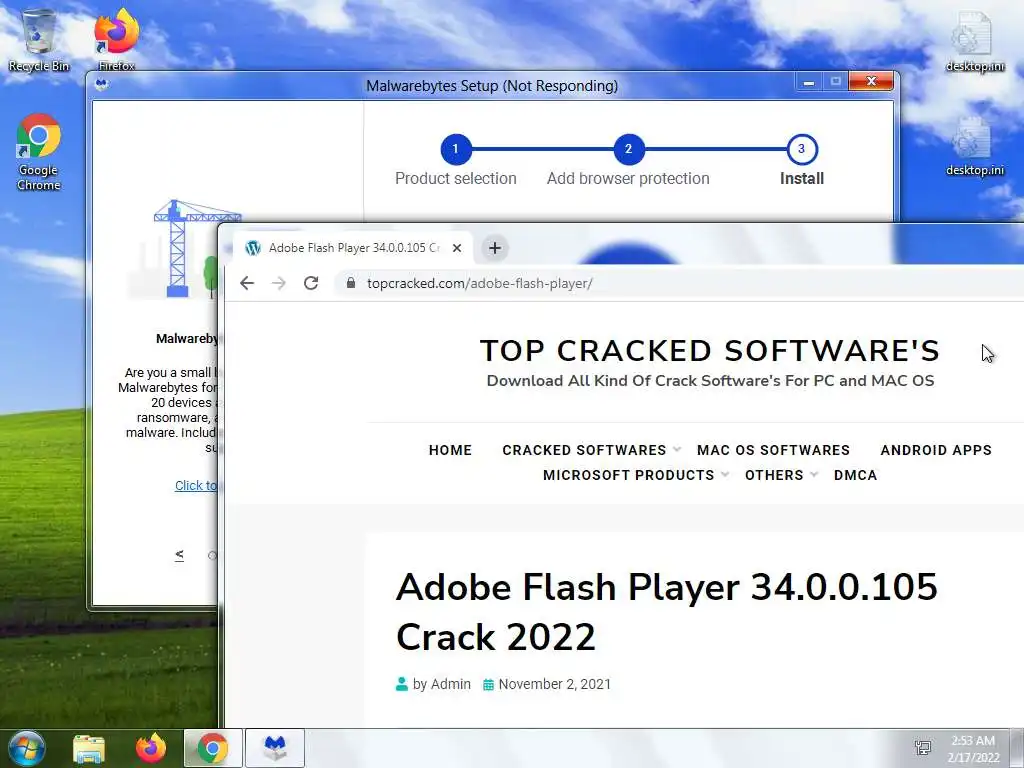
Task: Open Firefox desktop shortcut
Action: 117,40
